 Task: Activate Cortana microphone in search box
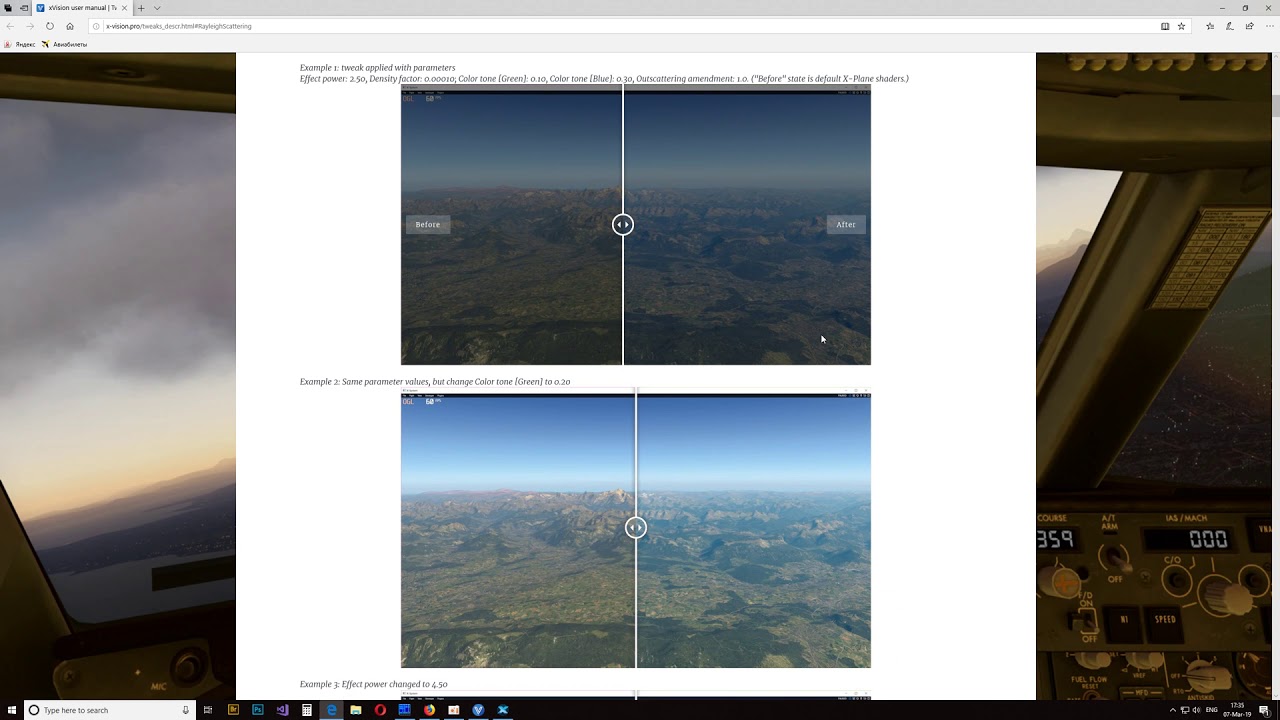click(185, 710)
